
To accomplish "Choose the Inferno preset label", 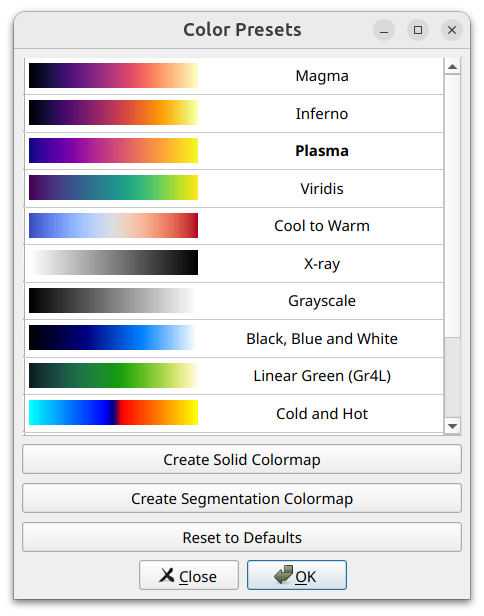I will pyautogui.click(x=322, y=114).
